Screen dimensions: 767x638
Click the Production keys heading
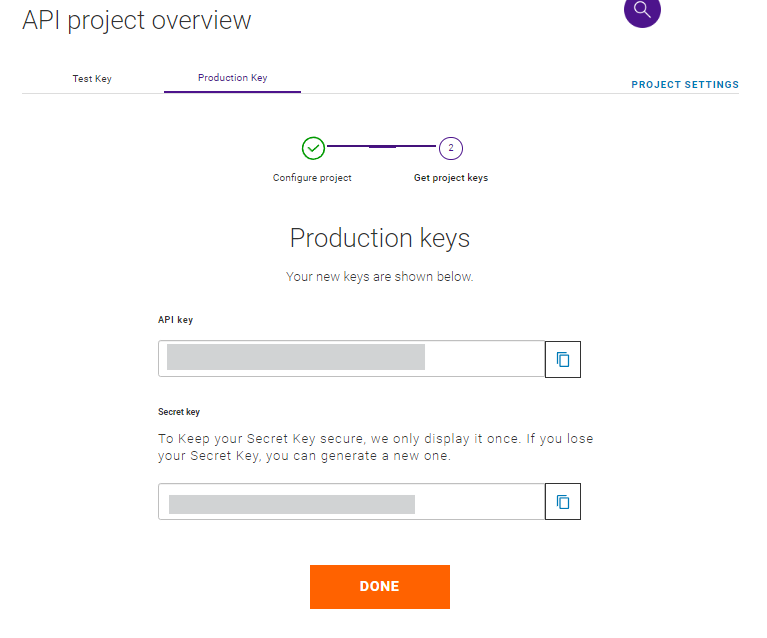(379, 238)
